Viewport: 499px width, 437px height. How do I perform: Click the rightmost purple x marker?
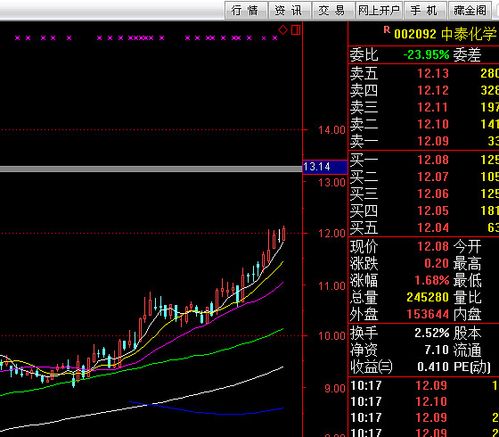point(275,38)
